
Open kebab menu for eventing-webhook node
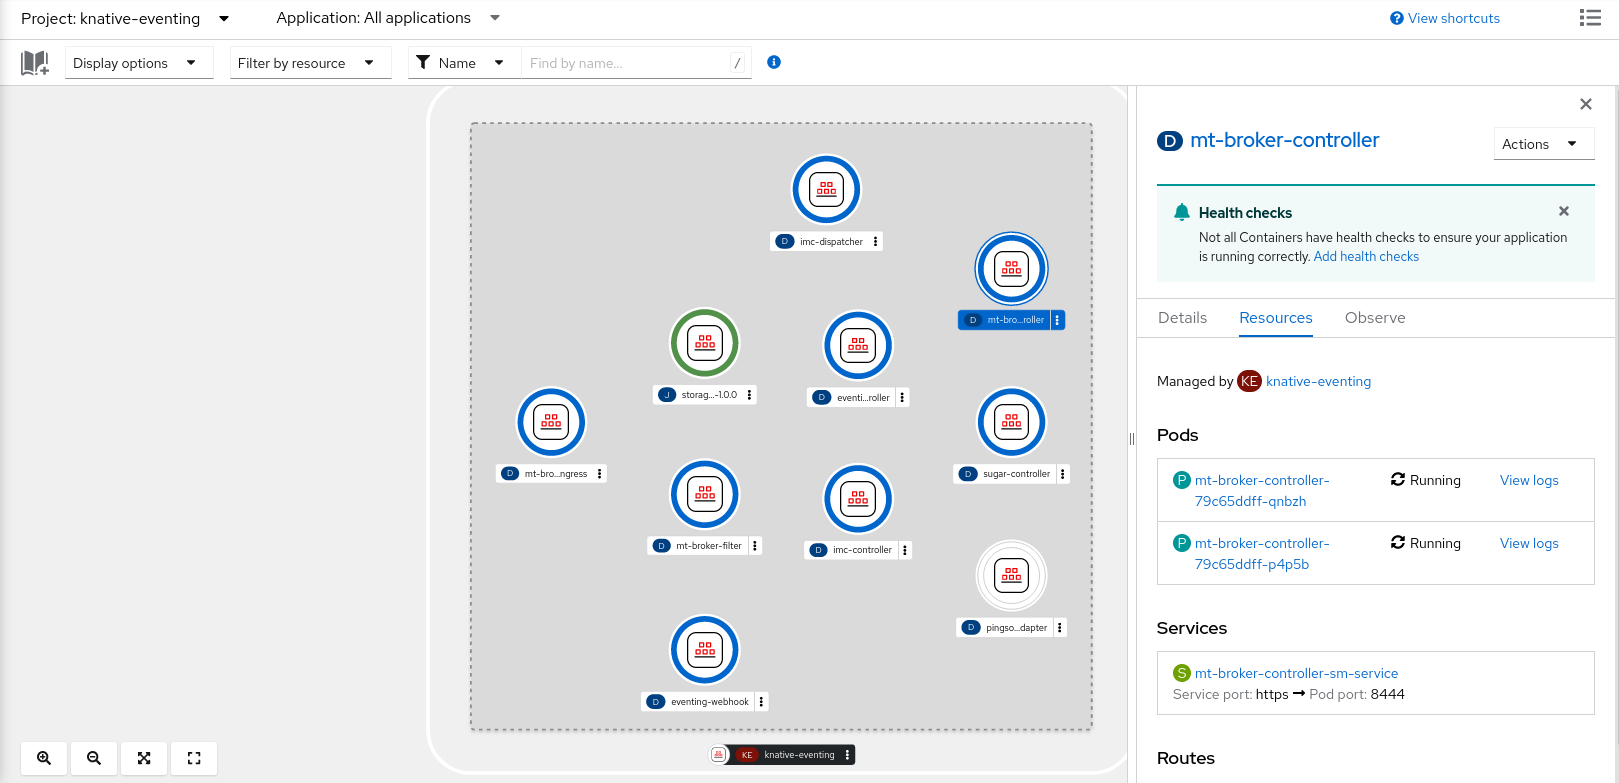761,702
